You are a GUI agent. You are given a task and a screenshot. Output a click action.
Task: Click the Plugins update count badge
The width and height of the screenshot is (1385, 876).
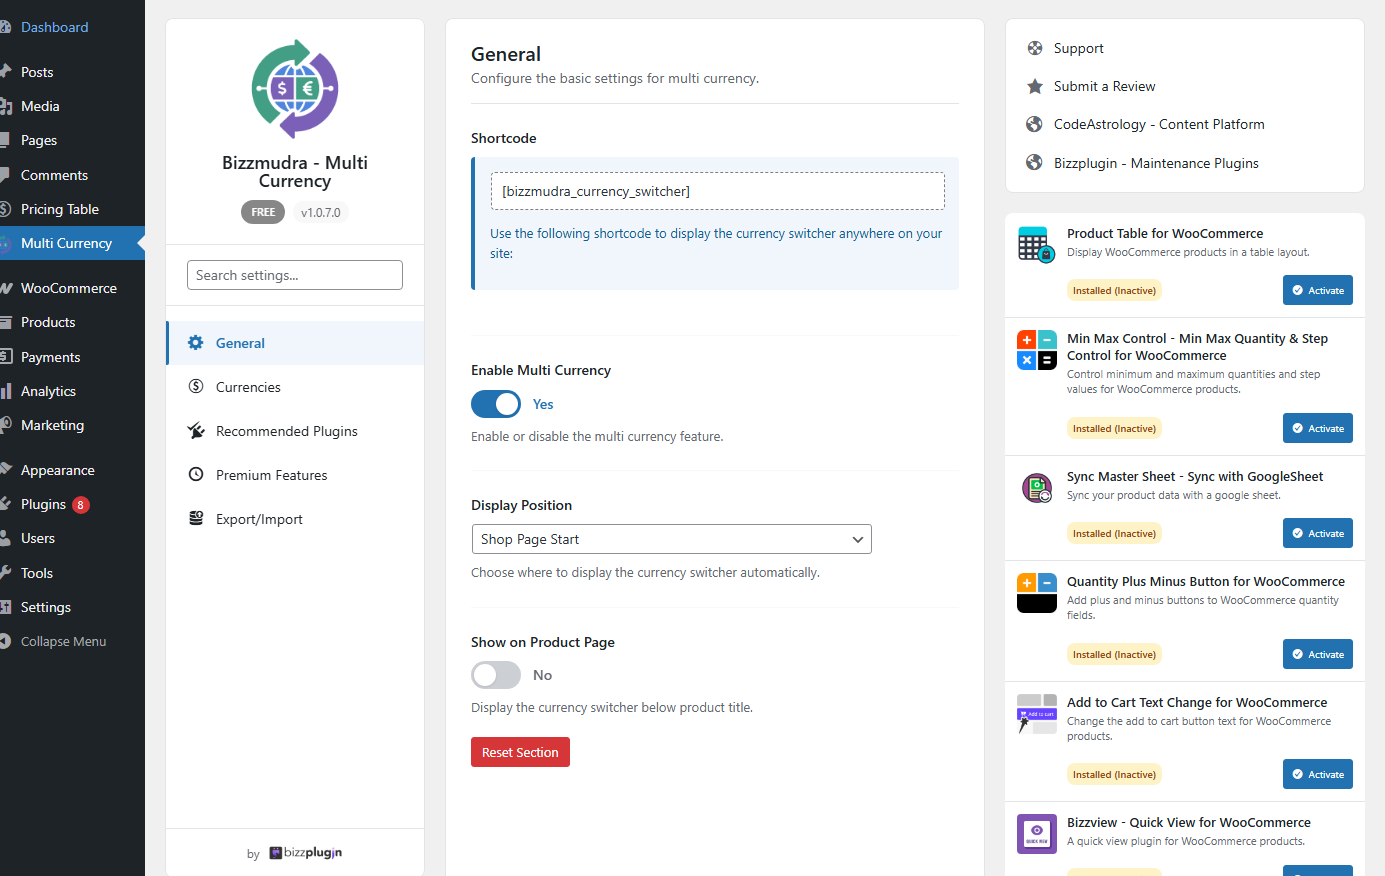(x=81, y=505)
